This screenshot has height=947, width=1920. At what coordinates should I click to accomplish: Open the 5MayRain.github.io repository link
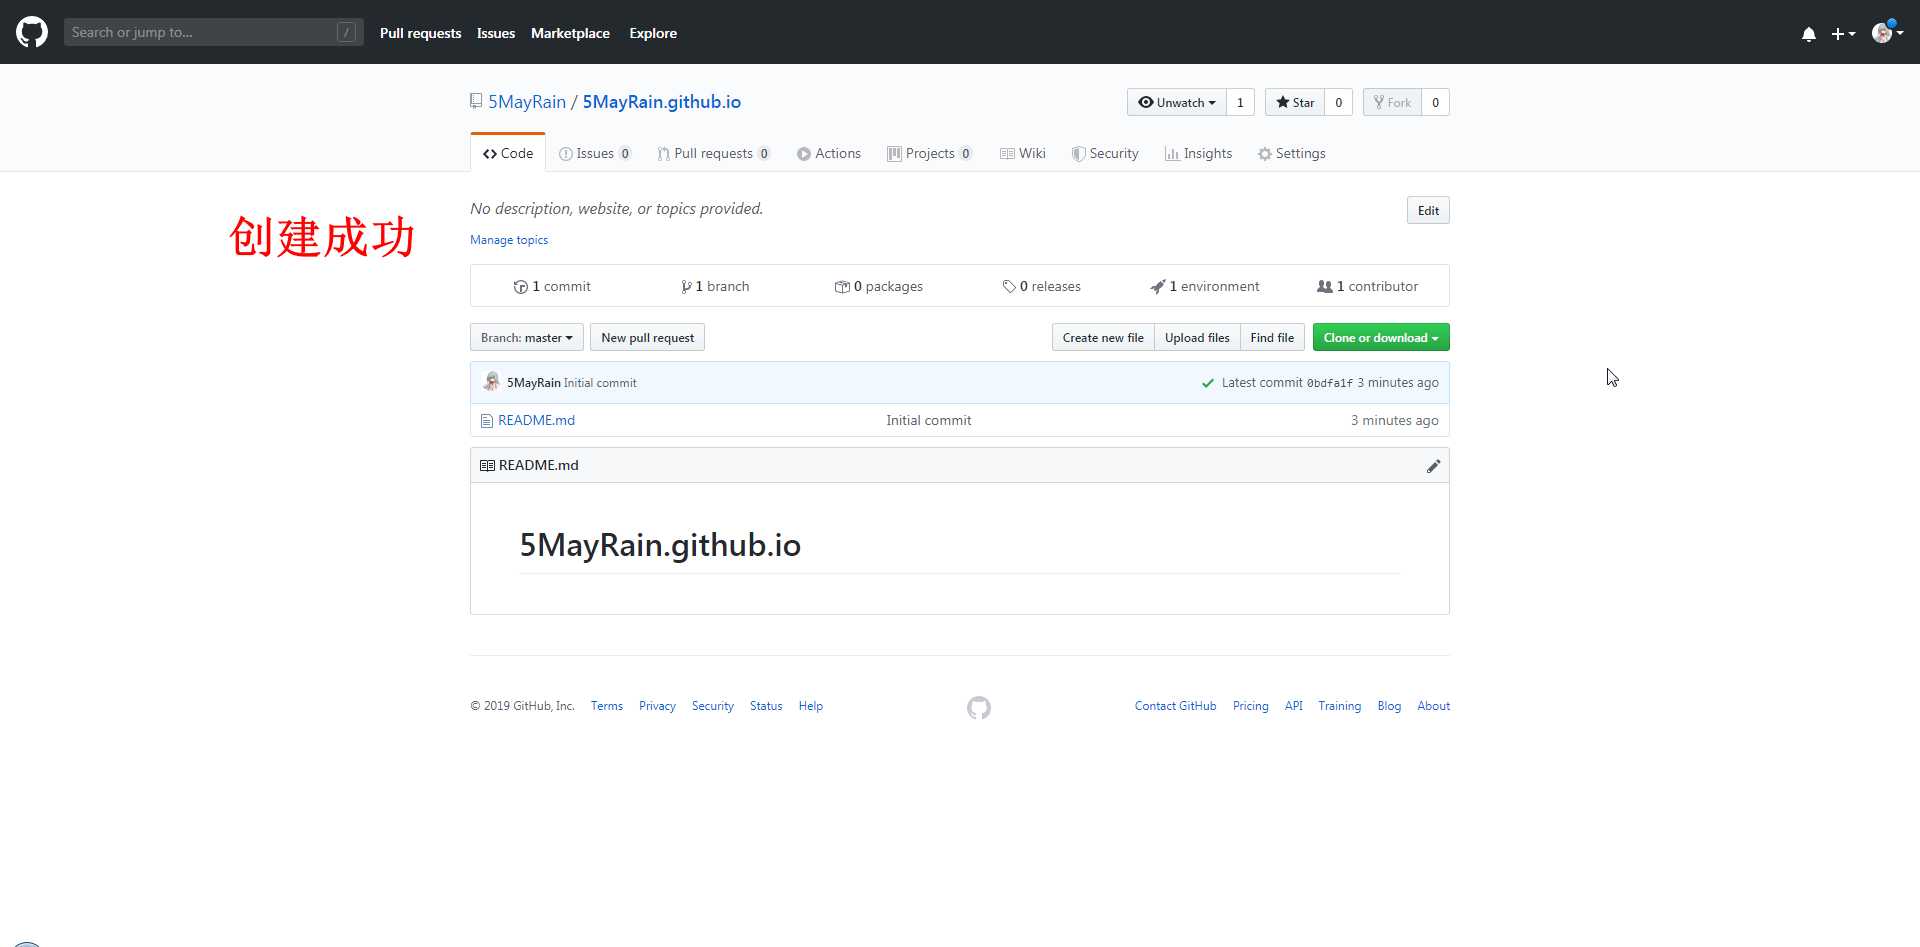(662, 102)
